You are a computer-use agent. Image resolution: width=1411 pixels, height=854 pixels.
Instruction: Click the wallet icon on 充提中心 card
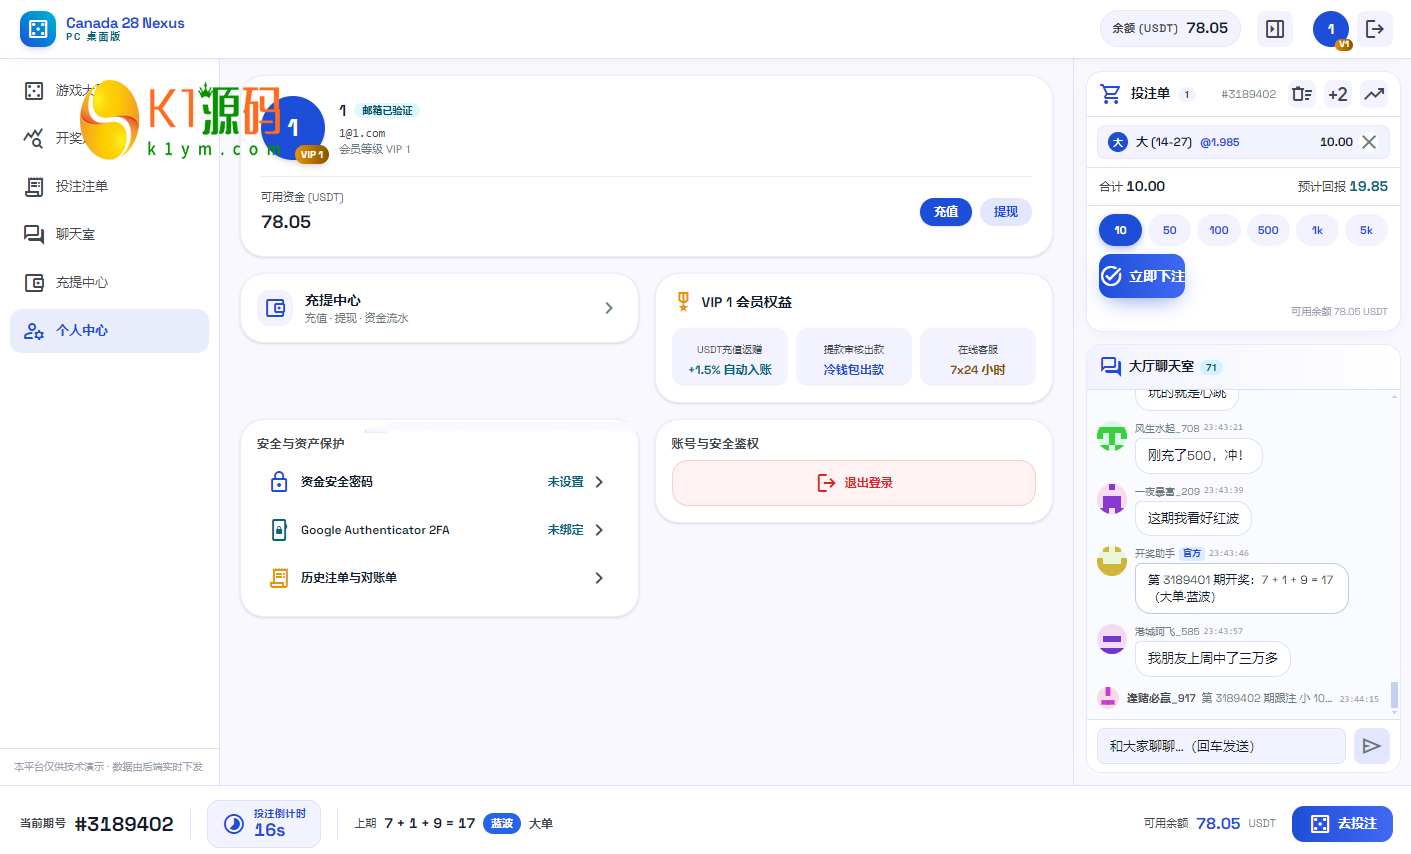coord(275,308)
